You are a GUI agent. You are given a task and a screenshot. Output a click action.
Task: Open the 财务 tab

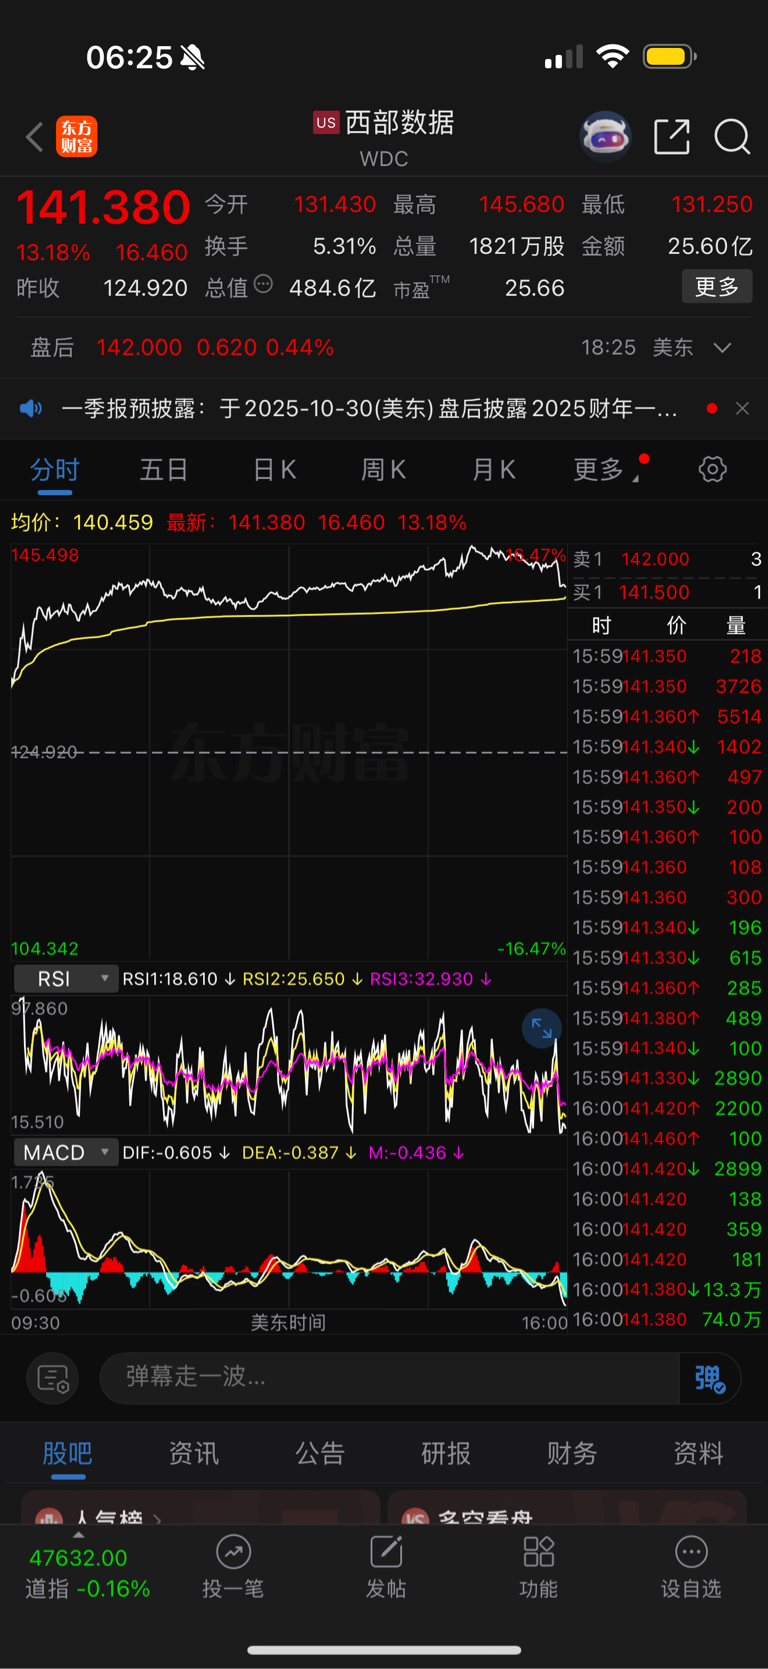tap(572, 1453)
